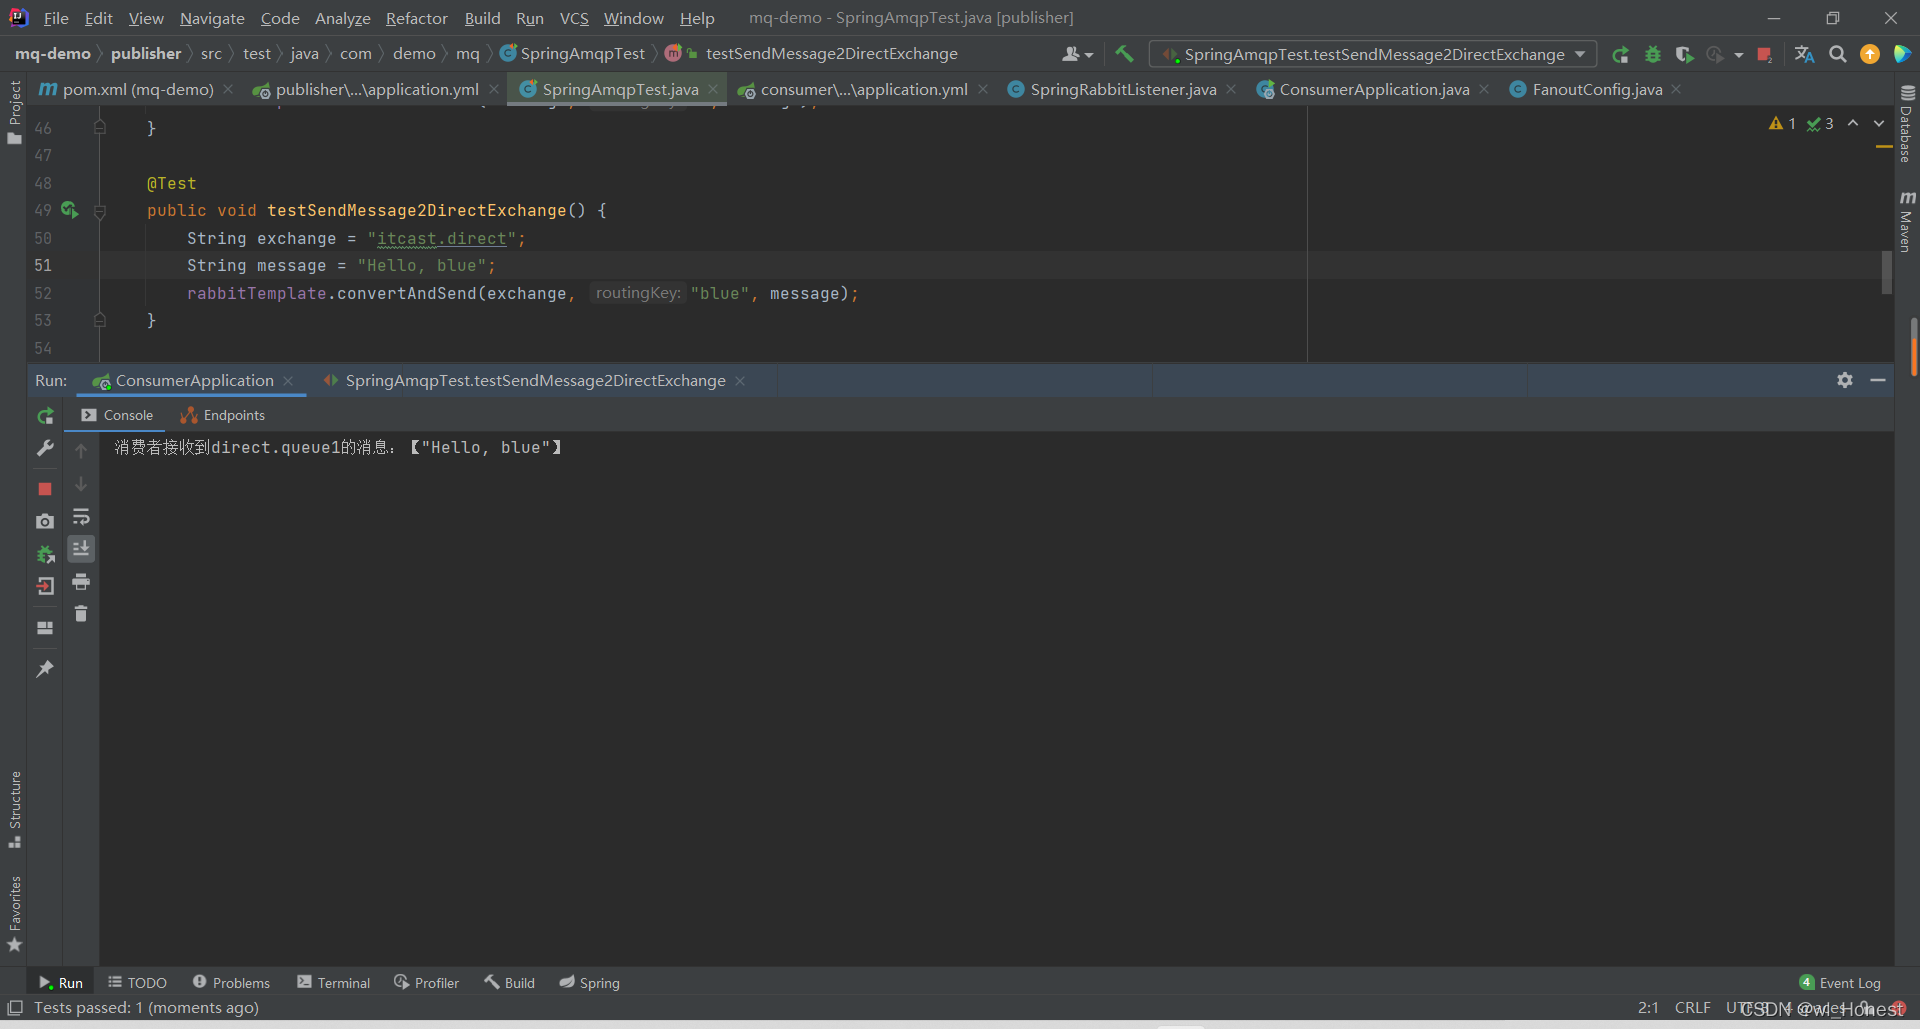Start debugging with the top toolbar bug icon
Image resolution: width=1920 pixels, height=1029 pixels.
pos(1653,54)
